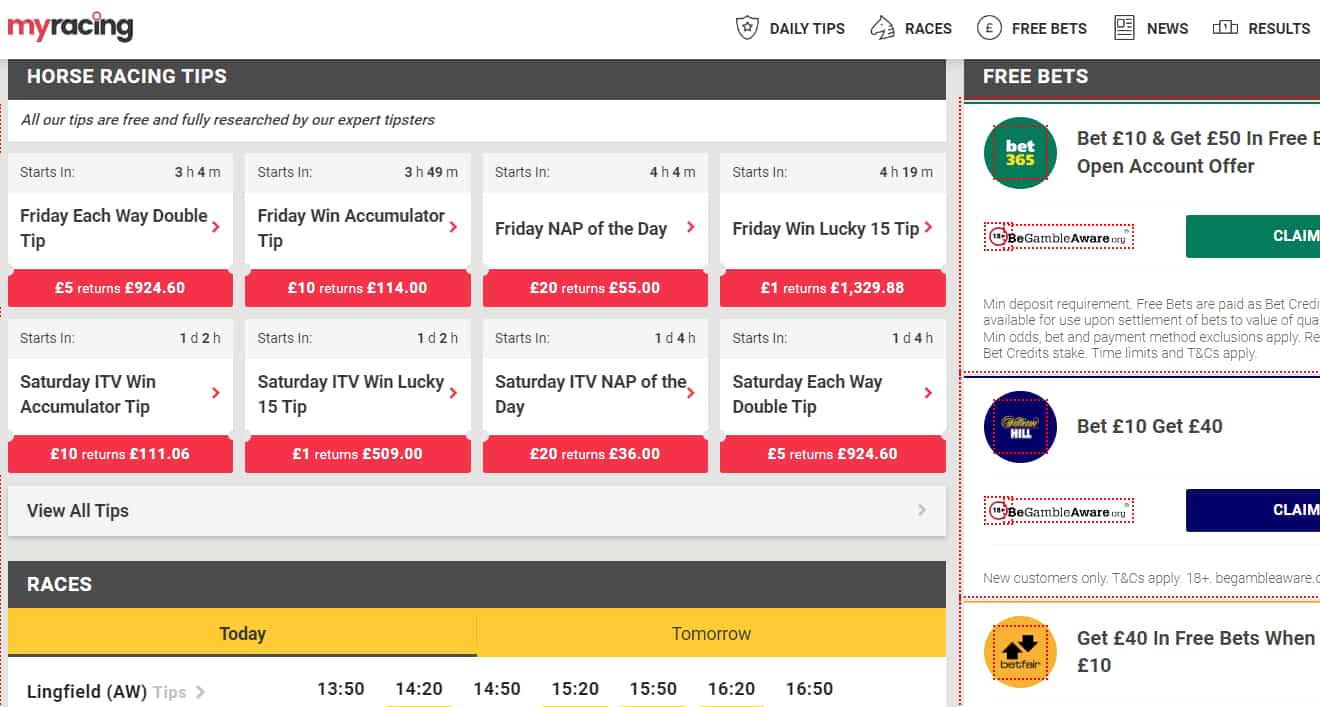Switch to the Tomorrow races tab
Image resolution: width=1320 pixels, height=707 pixels.
(x=711, y=633)
